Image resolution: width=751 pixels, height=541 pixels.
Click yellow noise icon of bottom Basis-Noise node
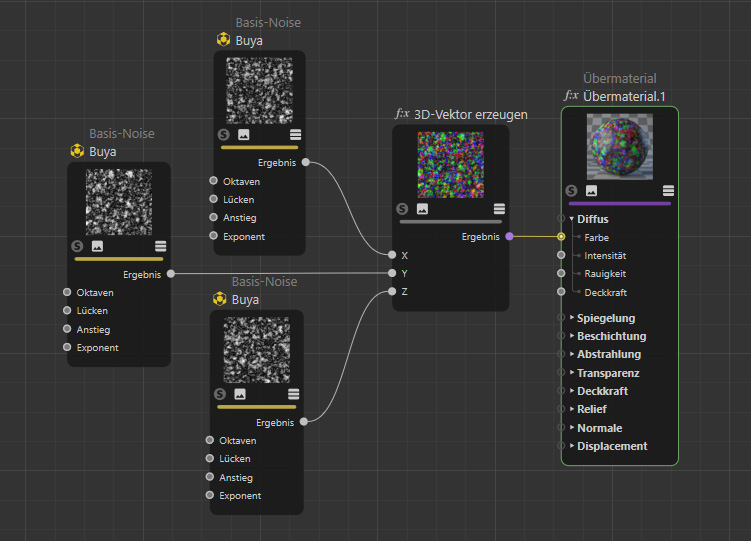click(220, 299)
